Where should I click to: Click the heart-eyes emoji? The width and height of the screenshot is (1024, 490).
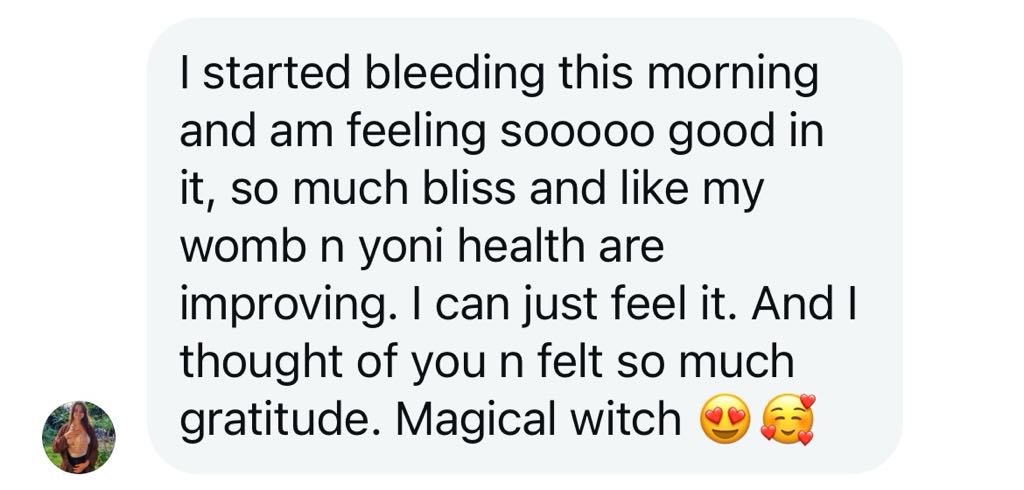coord(725,421)
